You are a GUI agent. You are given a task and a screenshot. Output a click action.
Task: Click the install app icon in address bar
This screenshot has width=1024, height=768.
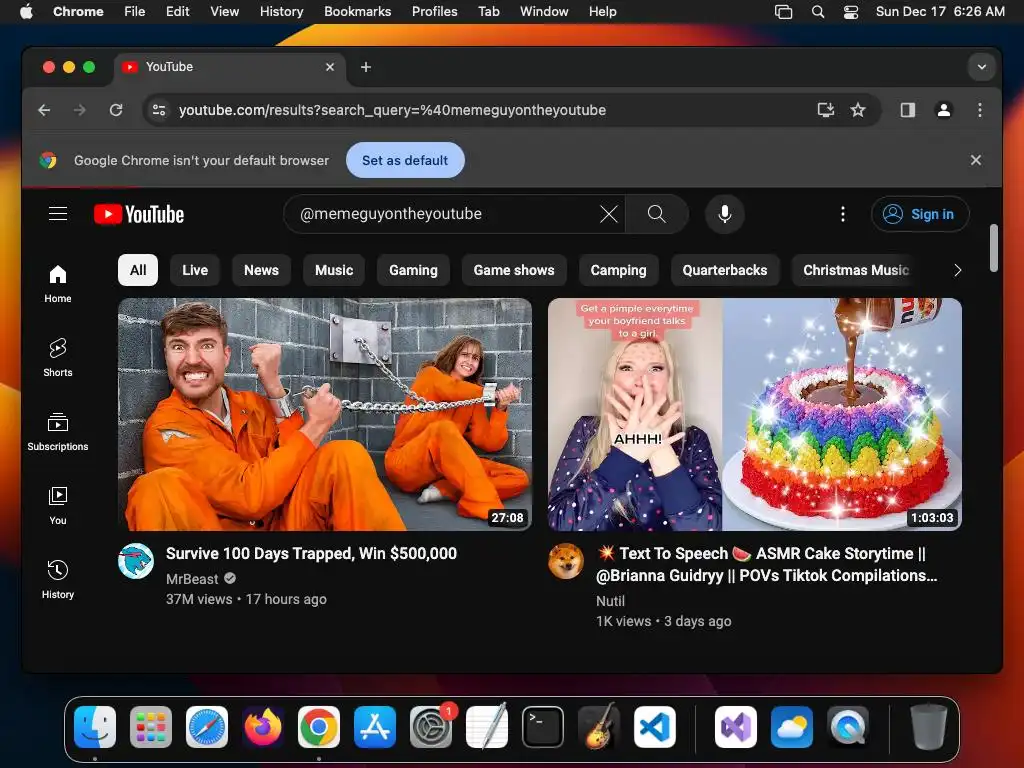click(x=825, y=110)
